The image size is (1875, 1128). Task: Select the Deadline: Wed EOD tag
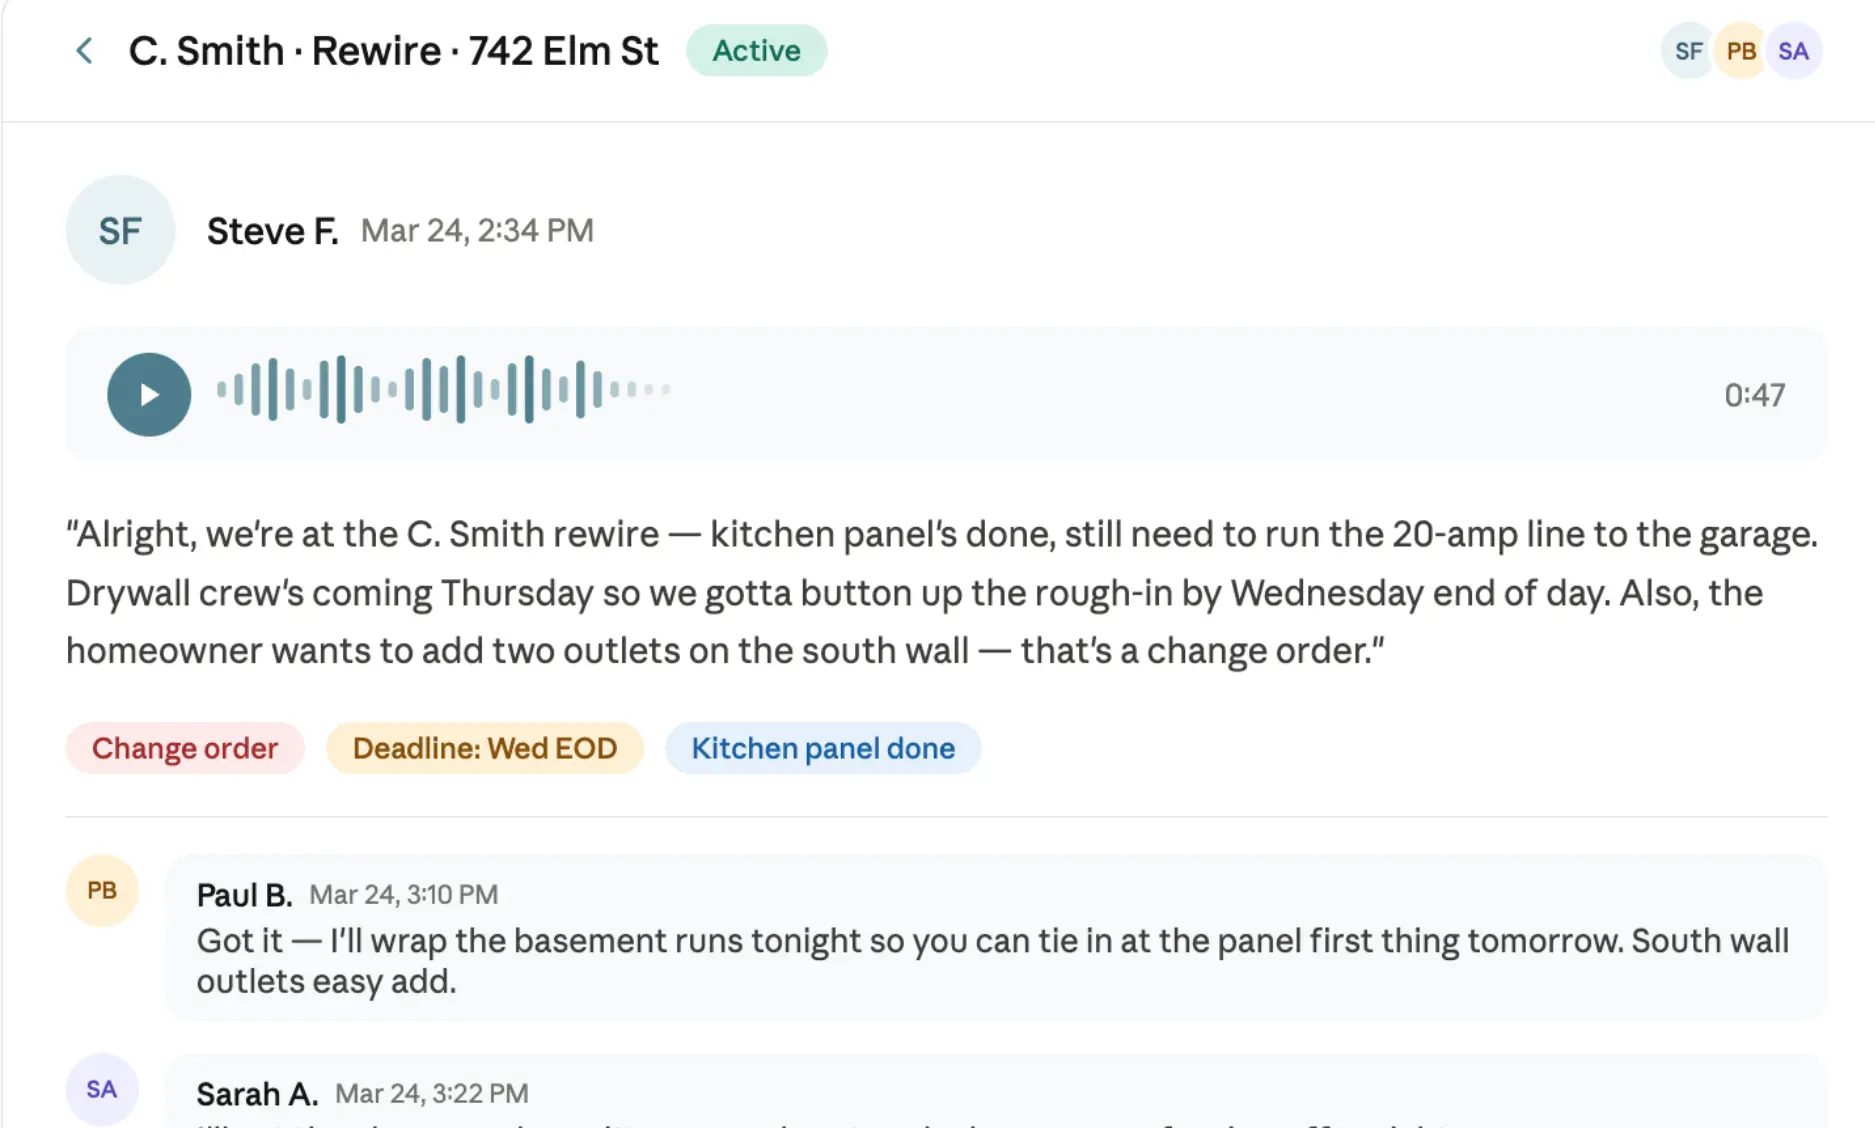(x=484, y=747)
